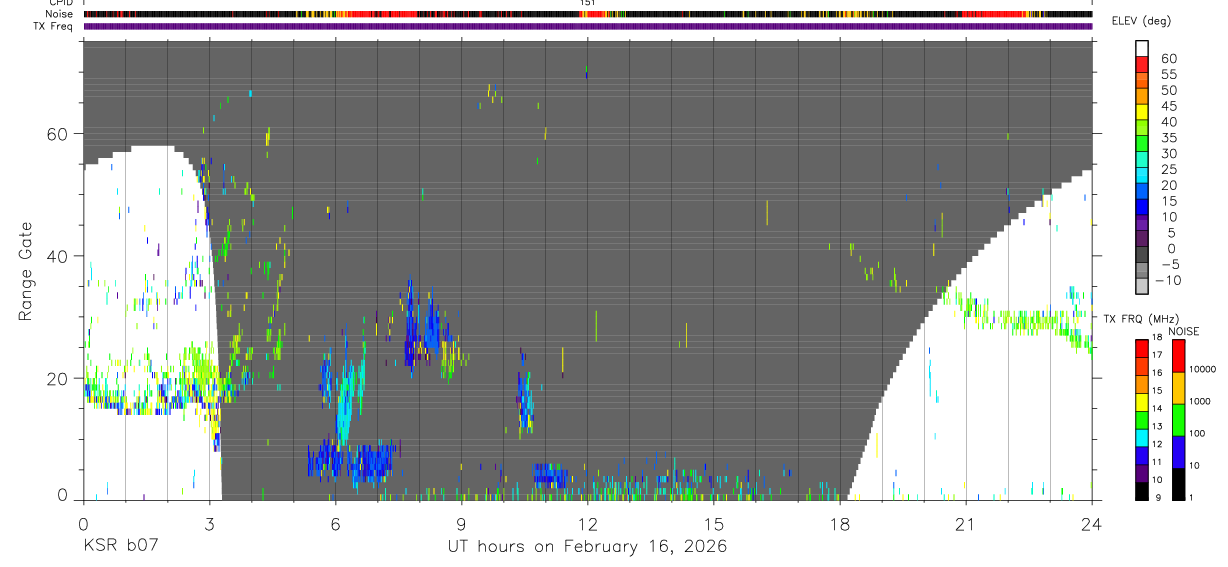Click the purple TX Freq strip above the plot
The height and width of the screenshot is (567, 1228).
pos(587,26)
